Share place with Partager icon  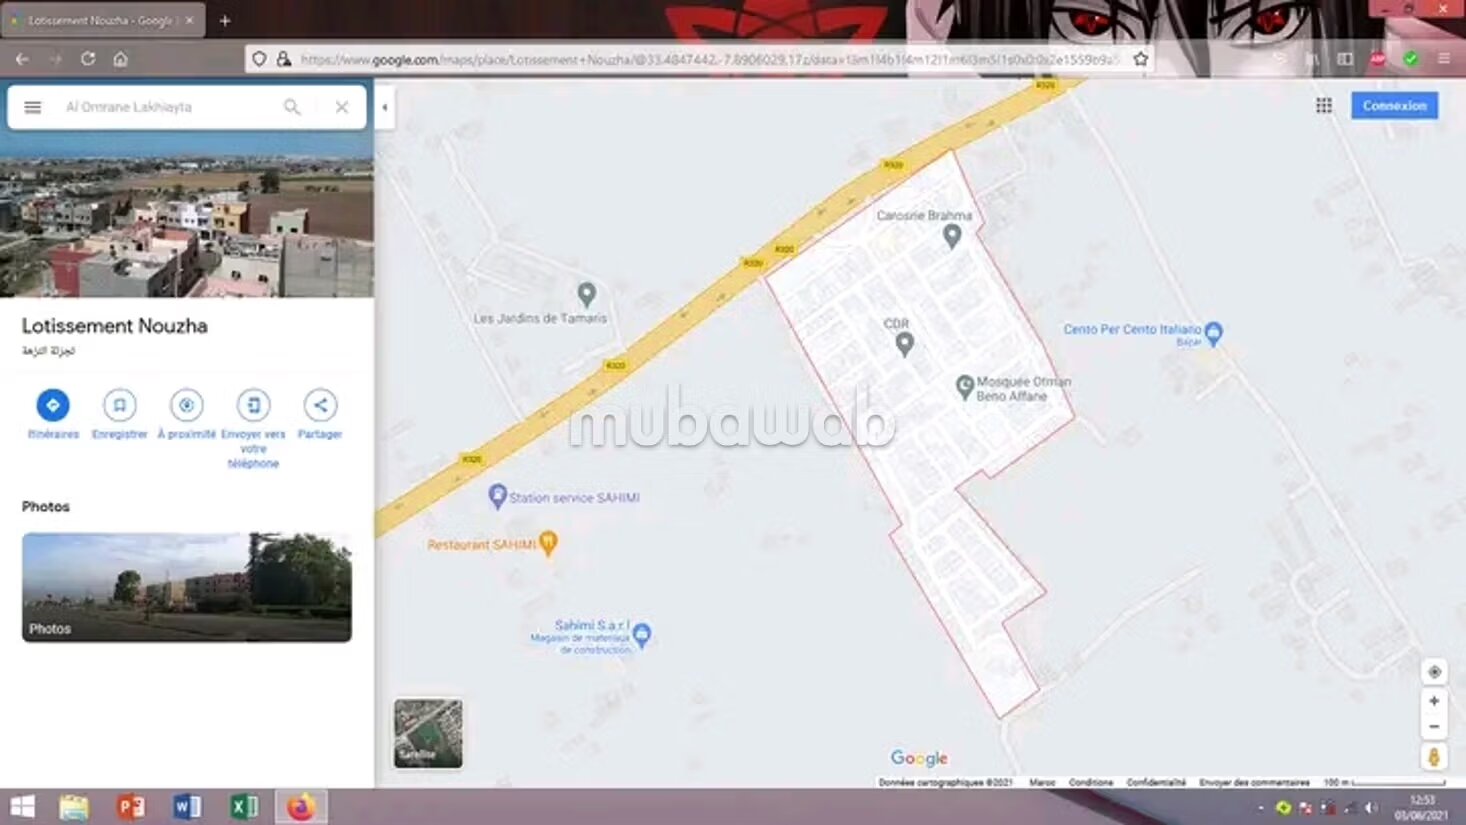click(320, 405)
